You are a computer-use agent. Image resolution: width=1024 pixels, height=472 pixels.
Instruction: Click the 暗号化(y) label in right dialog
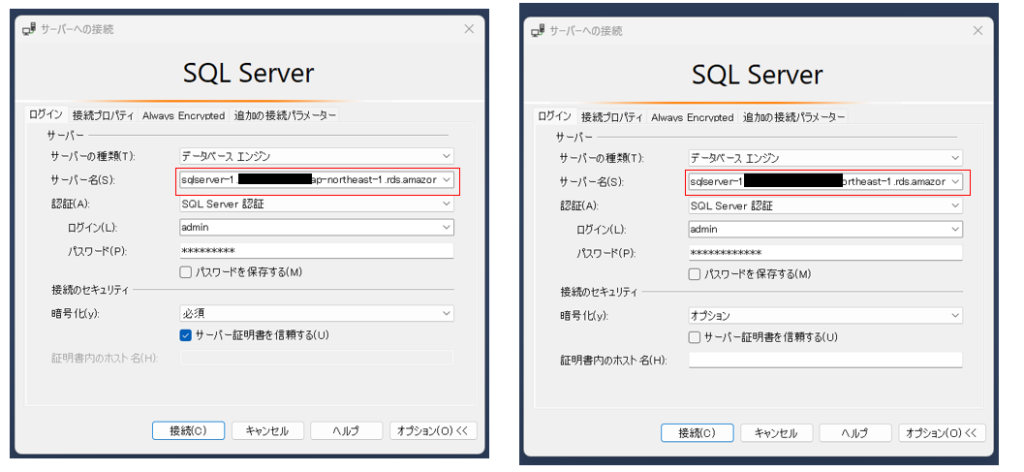click(584, 315)
